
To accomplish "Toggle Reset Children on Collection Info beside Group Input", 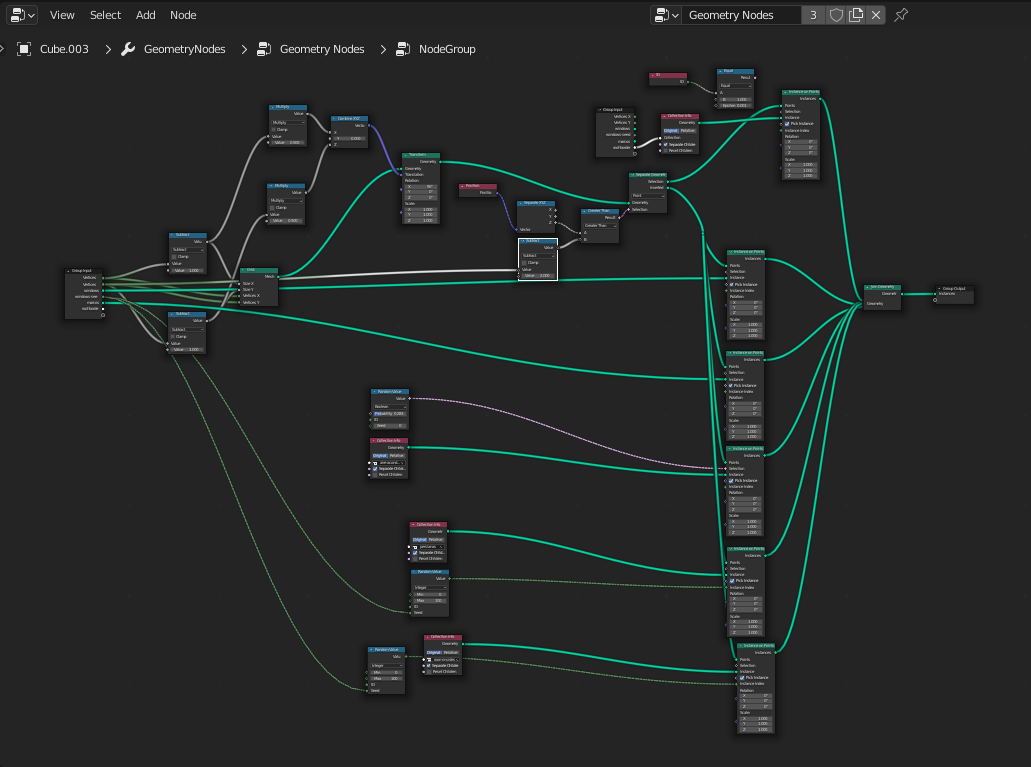I will coord(665,151).
